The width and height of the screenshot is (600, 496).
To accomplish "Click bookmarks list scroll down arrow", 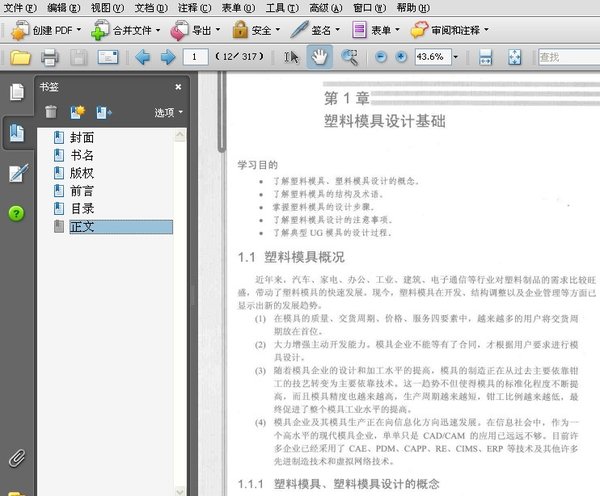I will (180, 491).
